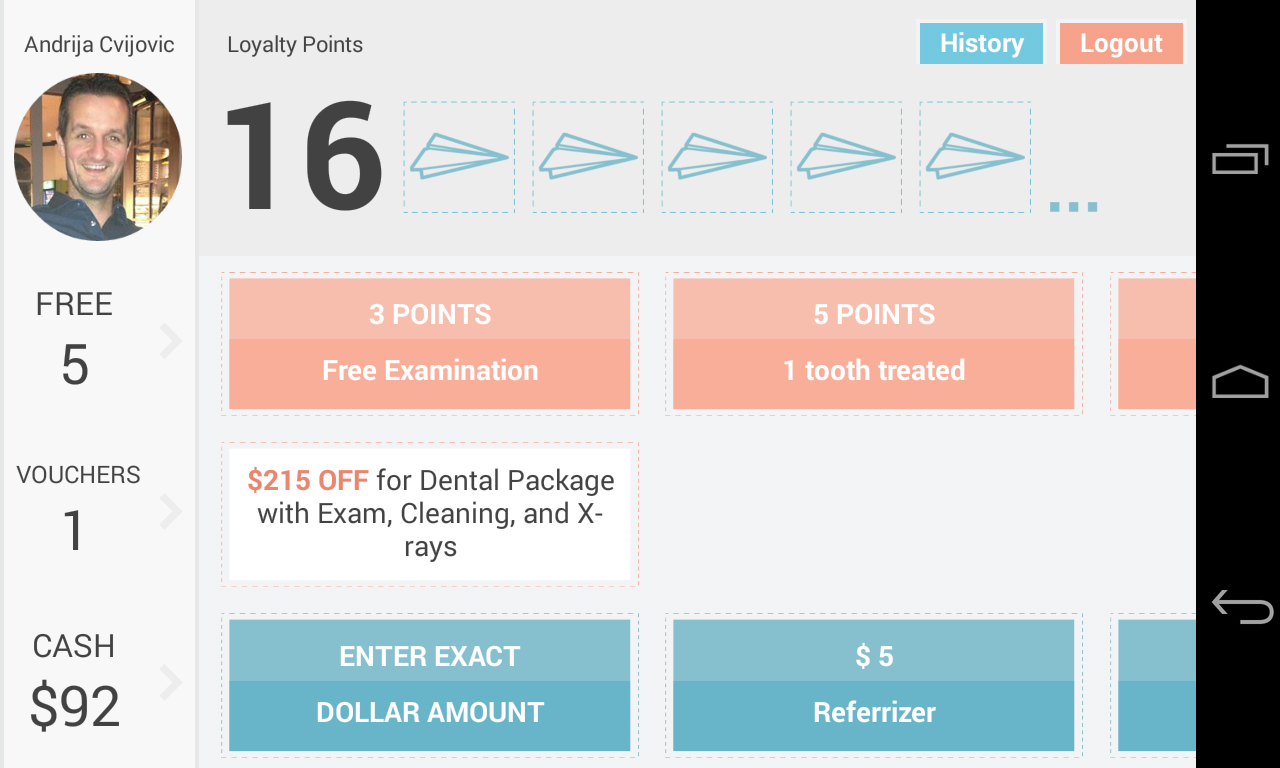Screen dimensions: 1280x768
Task: Expand the VOUCHERS section chevron
Action: click(171, 513)
